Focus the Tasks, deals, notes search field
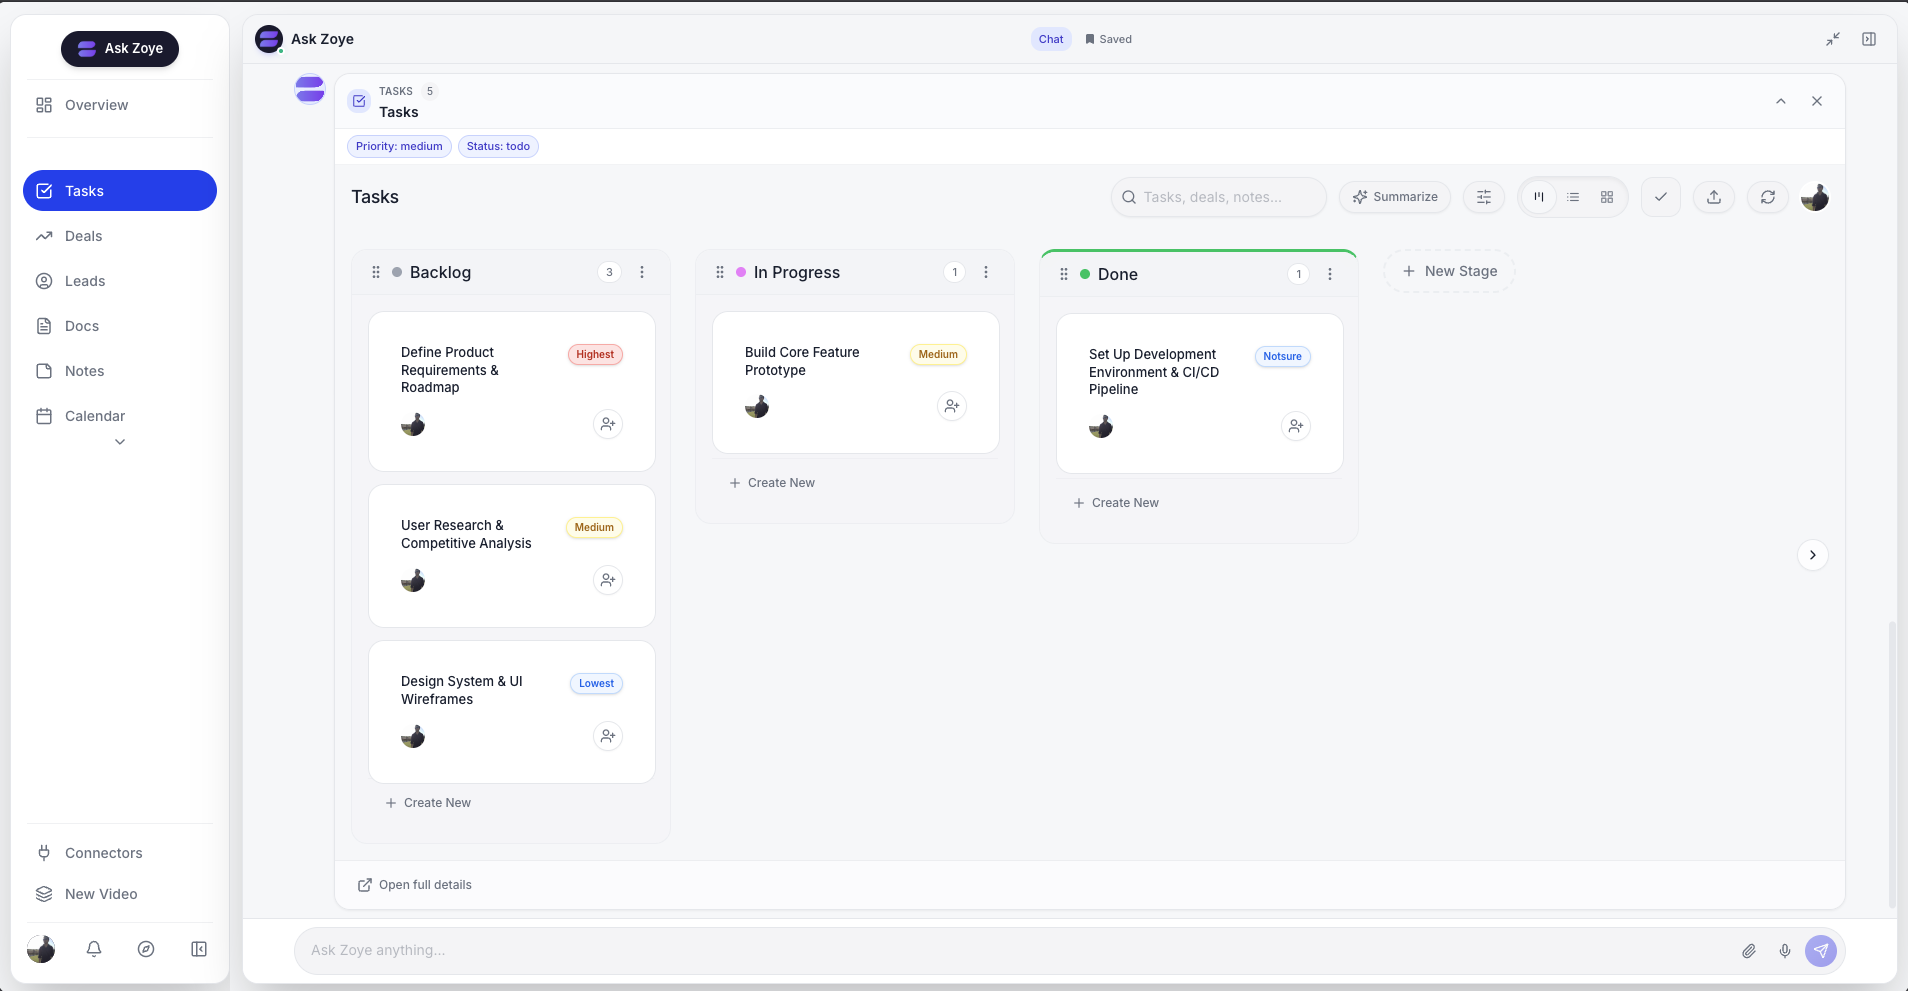This screenshot has height=991, width=1908. point(1218,197)
